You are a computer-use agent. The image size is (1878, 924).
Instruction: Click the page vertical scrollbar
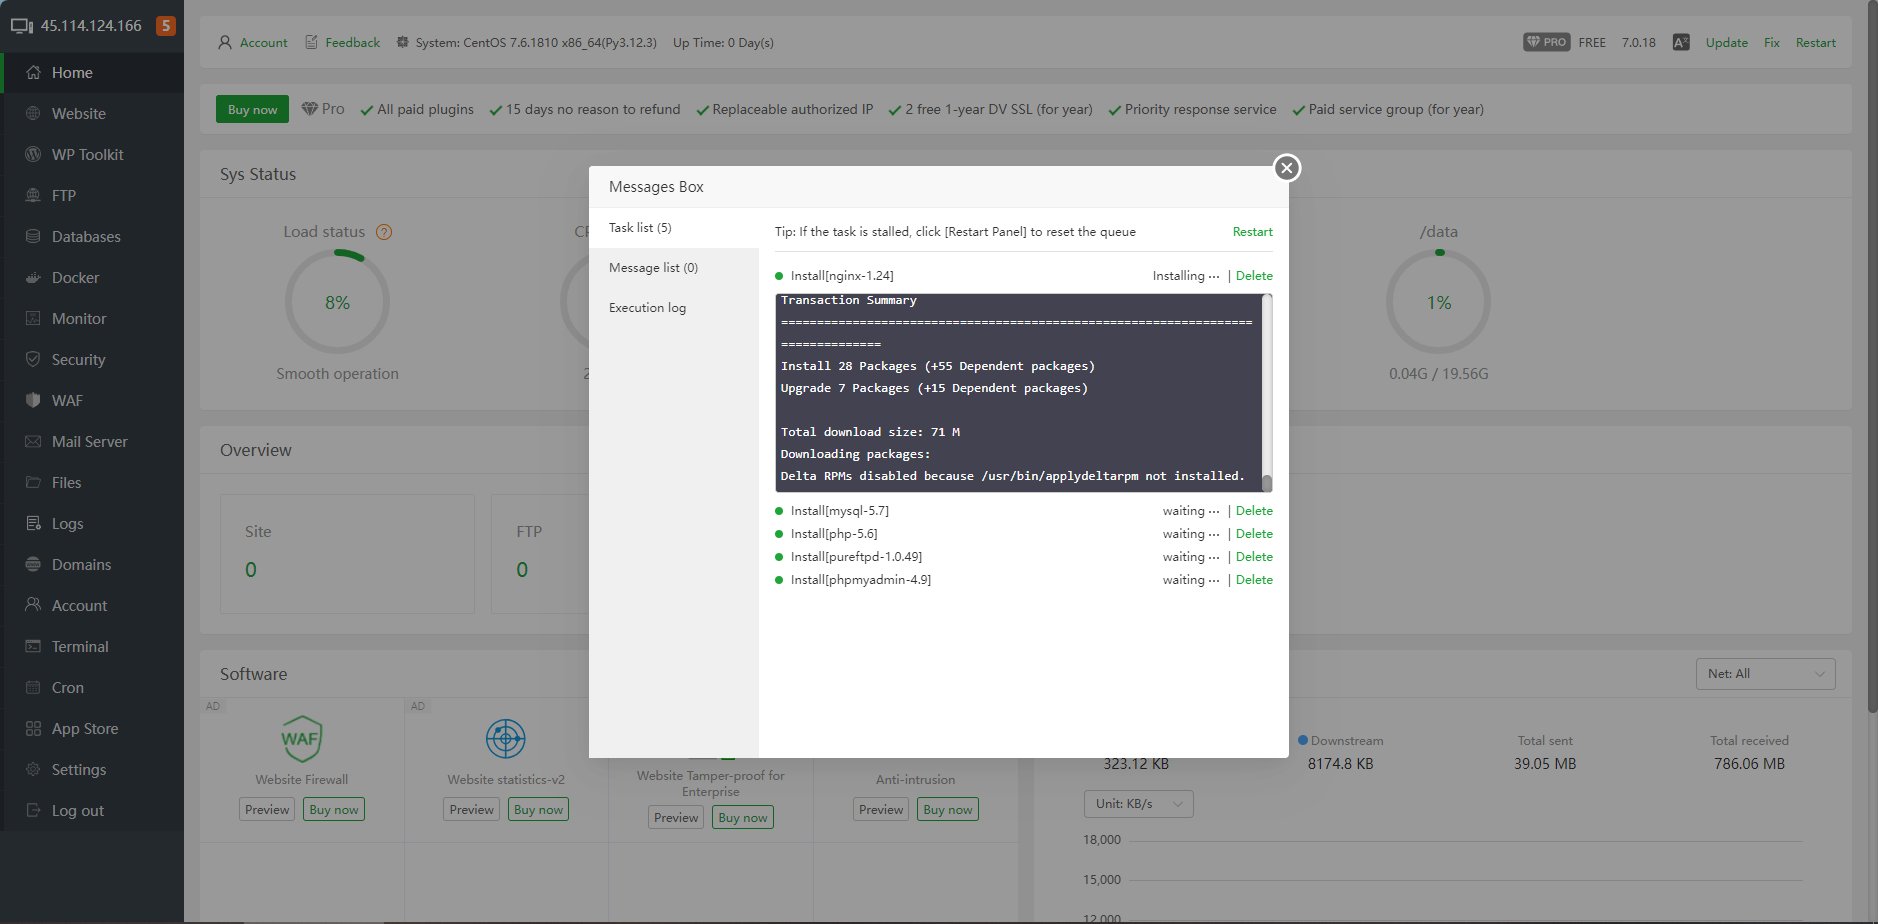click(1872, 356)
